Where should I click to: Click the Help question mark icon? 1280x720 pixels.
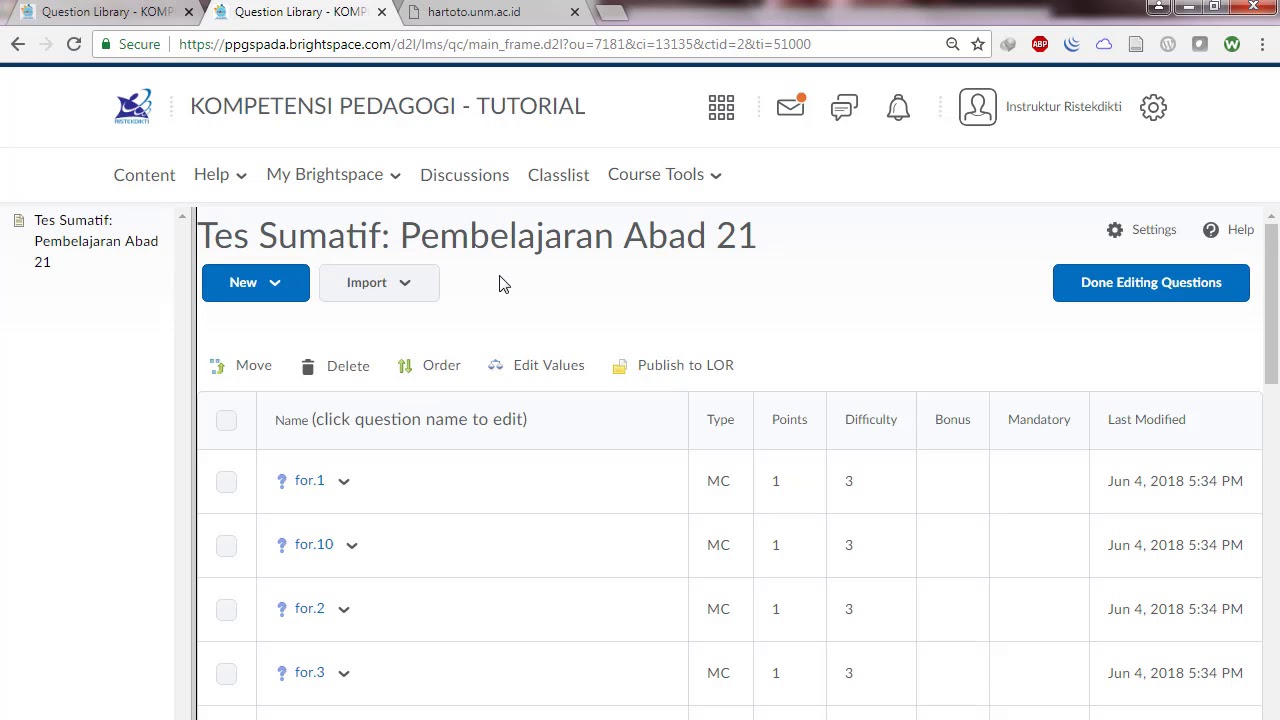[1211, 230]
